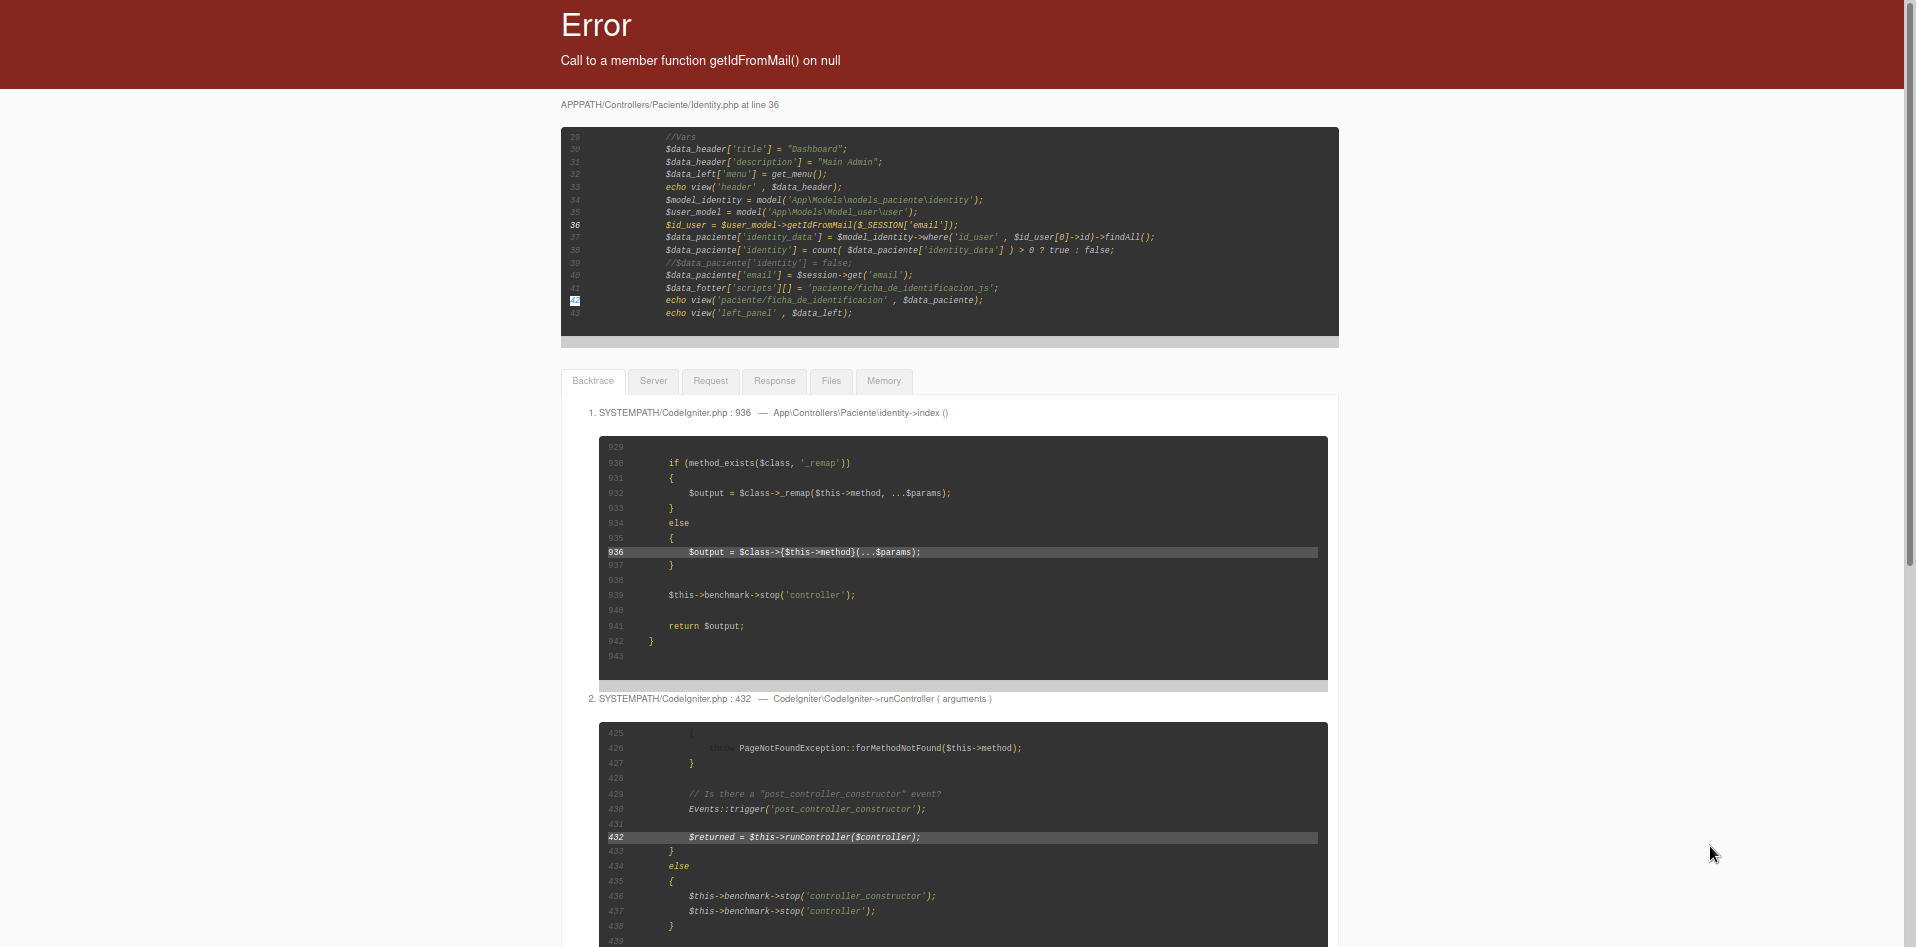The width and height of the screenshot is (1916, 947).
Task: Click the 'return $output;' code line
Action: (706, 626)
